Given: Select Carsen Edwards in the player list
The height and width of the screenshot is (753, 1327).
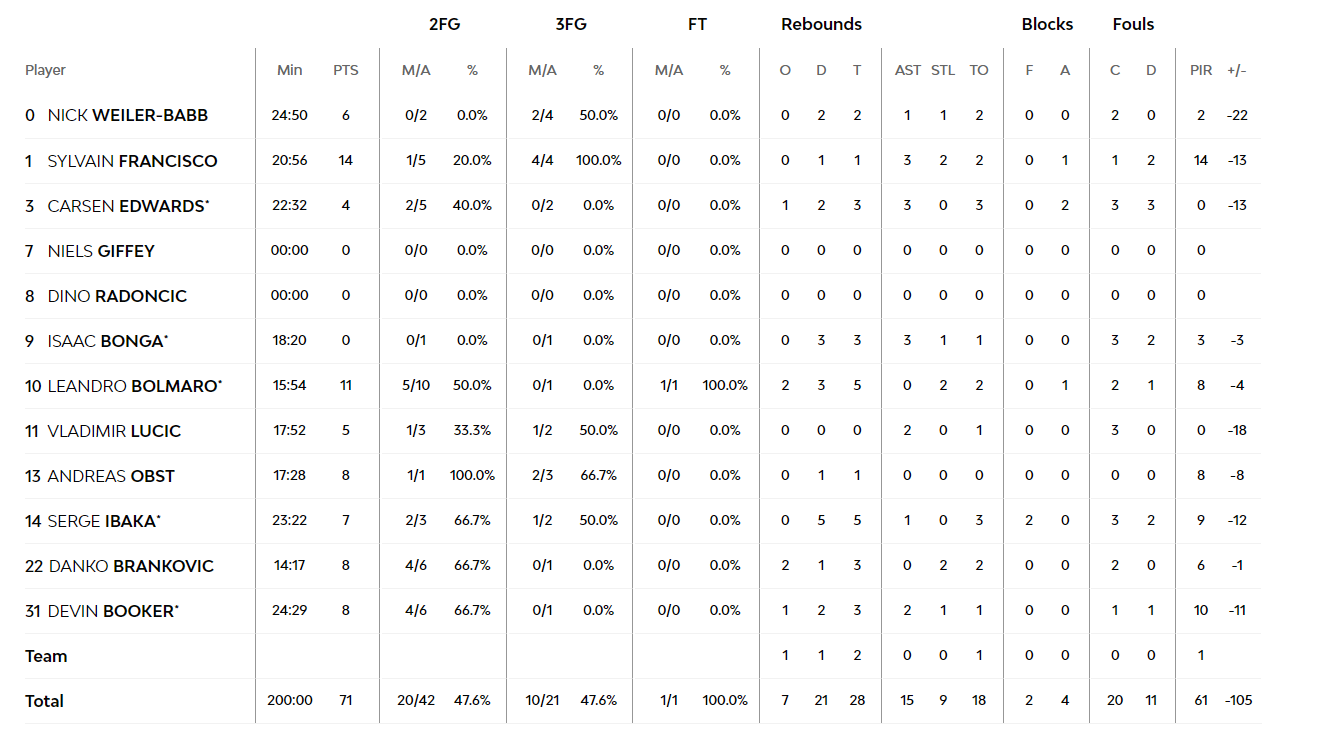Looking at the screenshot, I should point(126,206).
